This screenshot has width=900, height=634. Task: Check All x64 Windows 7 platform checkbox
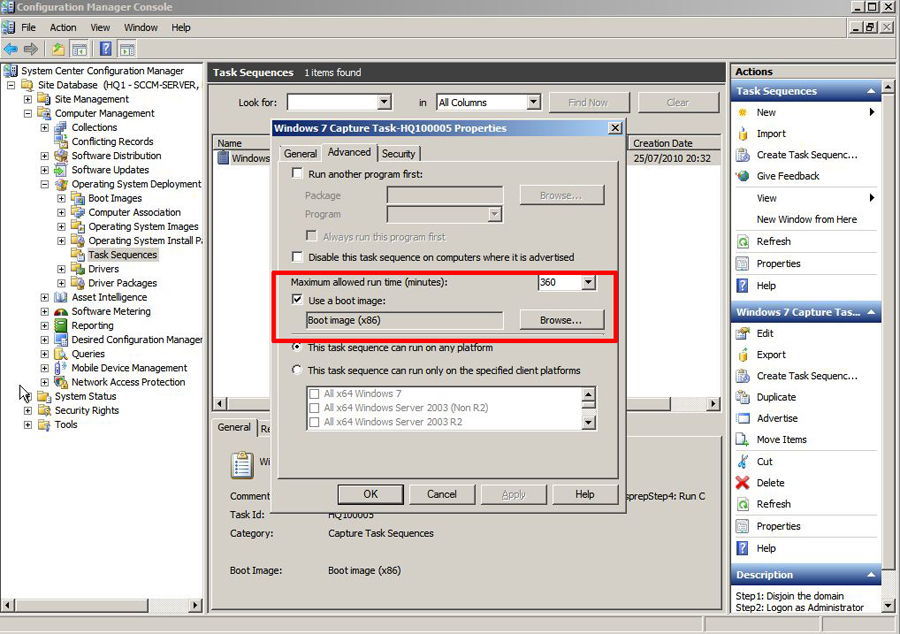click(x=314, y=394)
